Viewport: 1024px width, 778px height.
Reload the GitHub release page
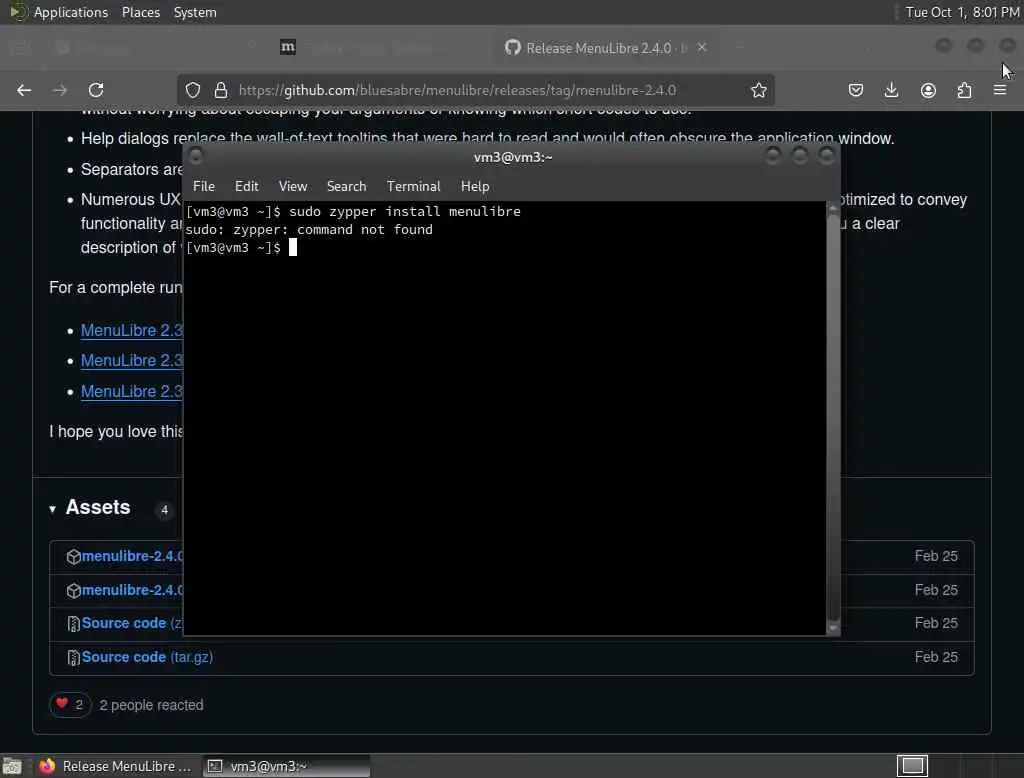point(96,90)
